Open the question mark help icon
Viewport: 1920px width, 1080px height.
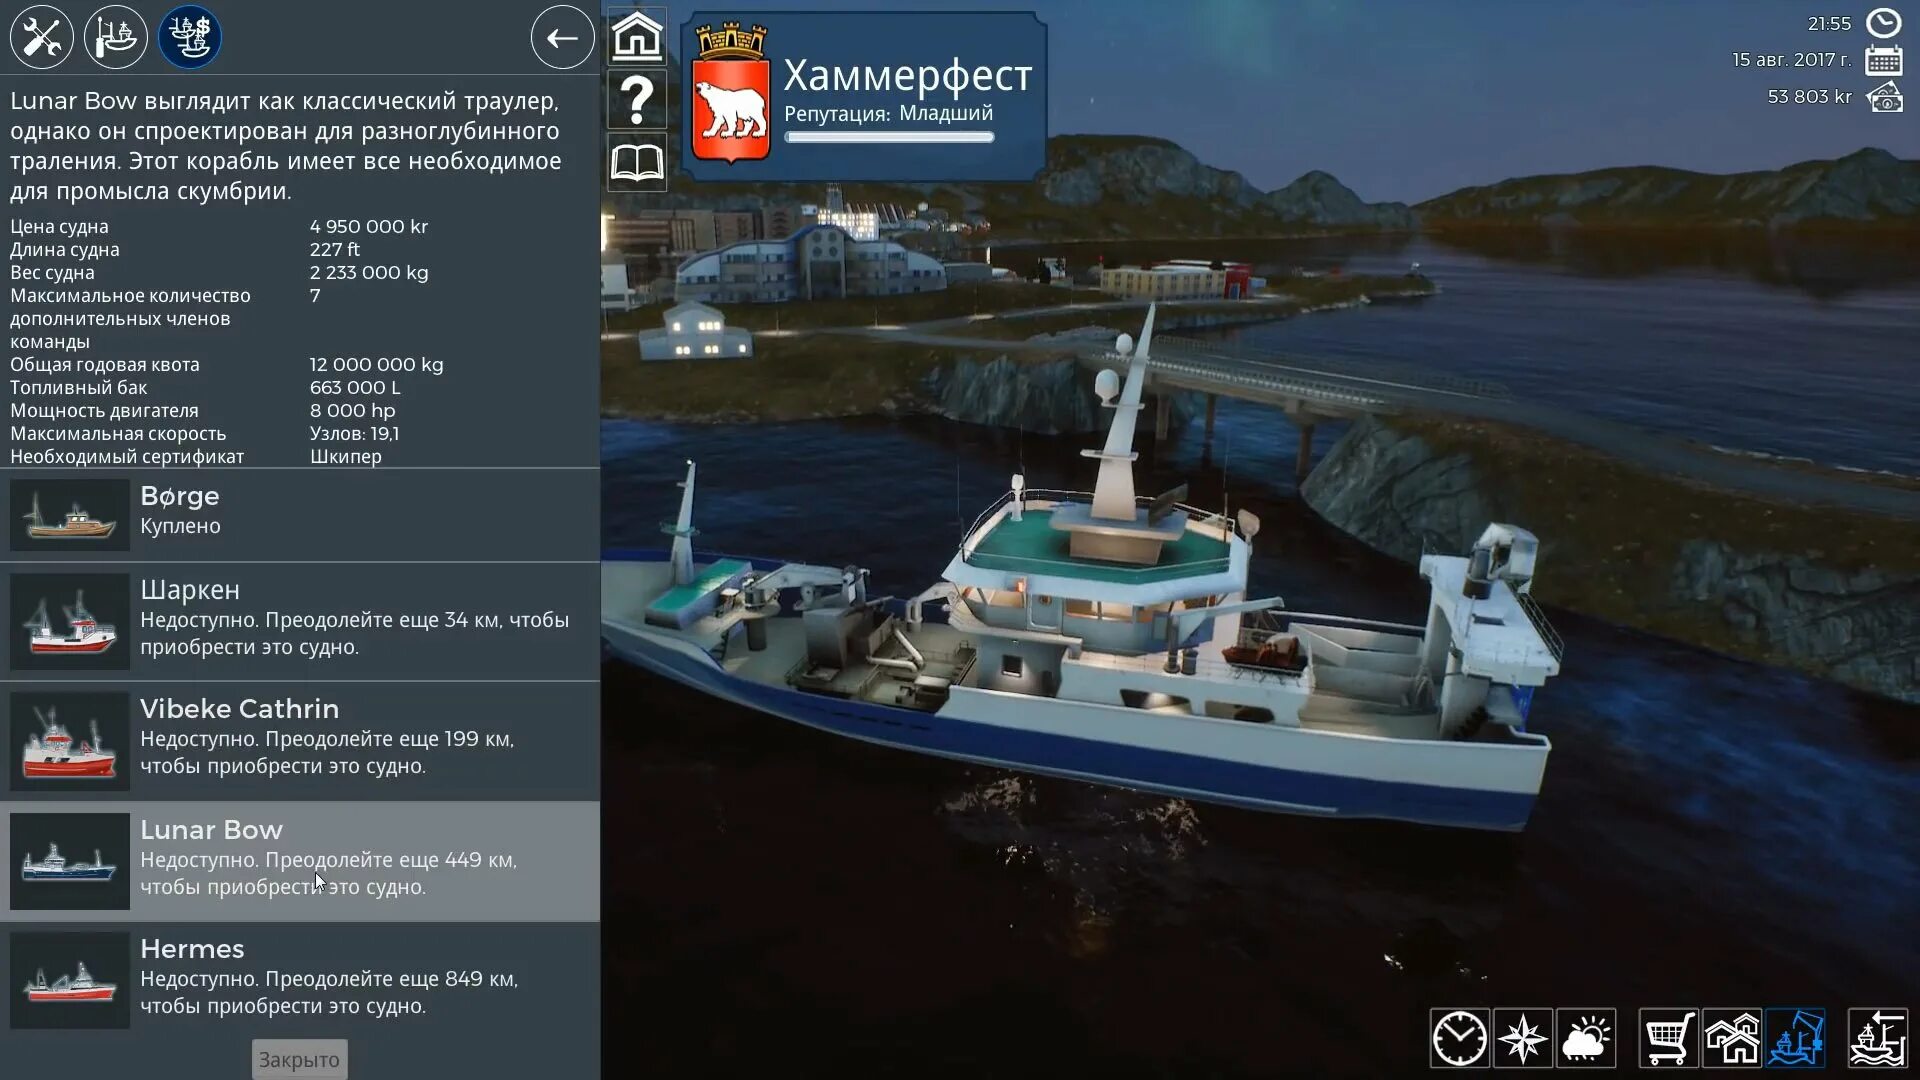tap(637, 99)
